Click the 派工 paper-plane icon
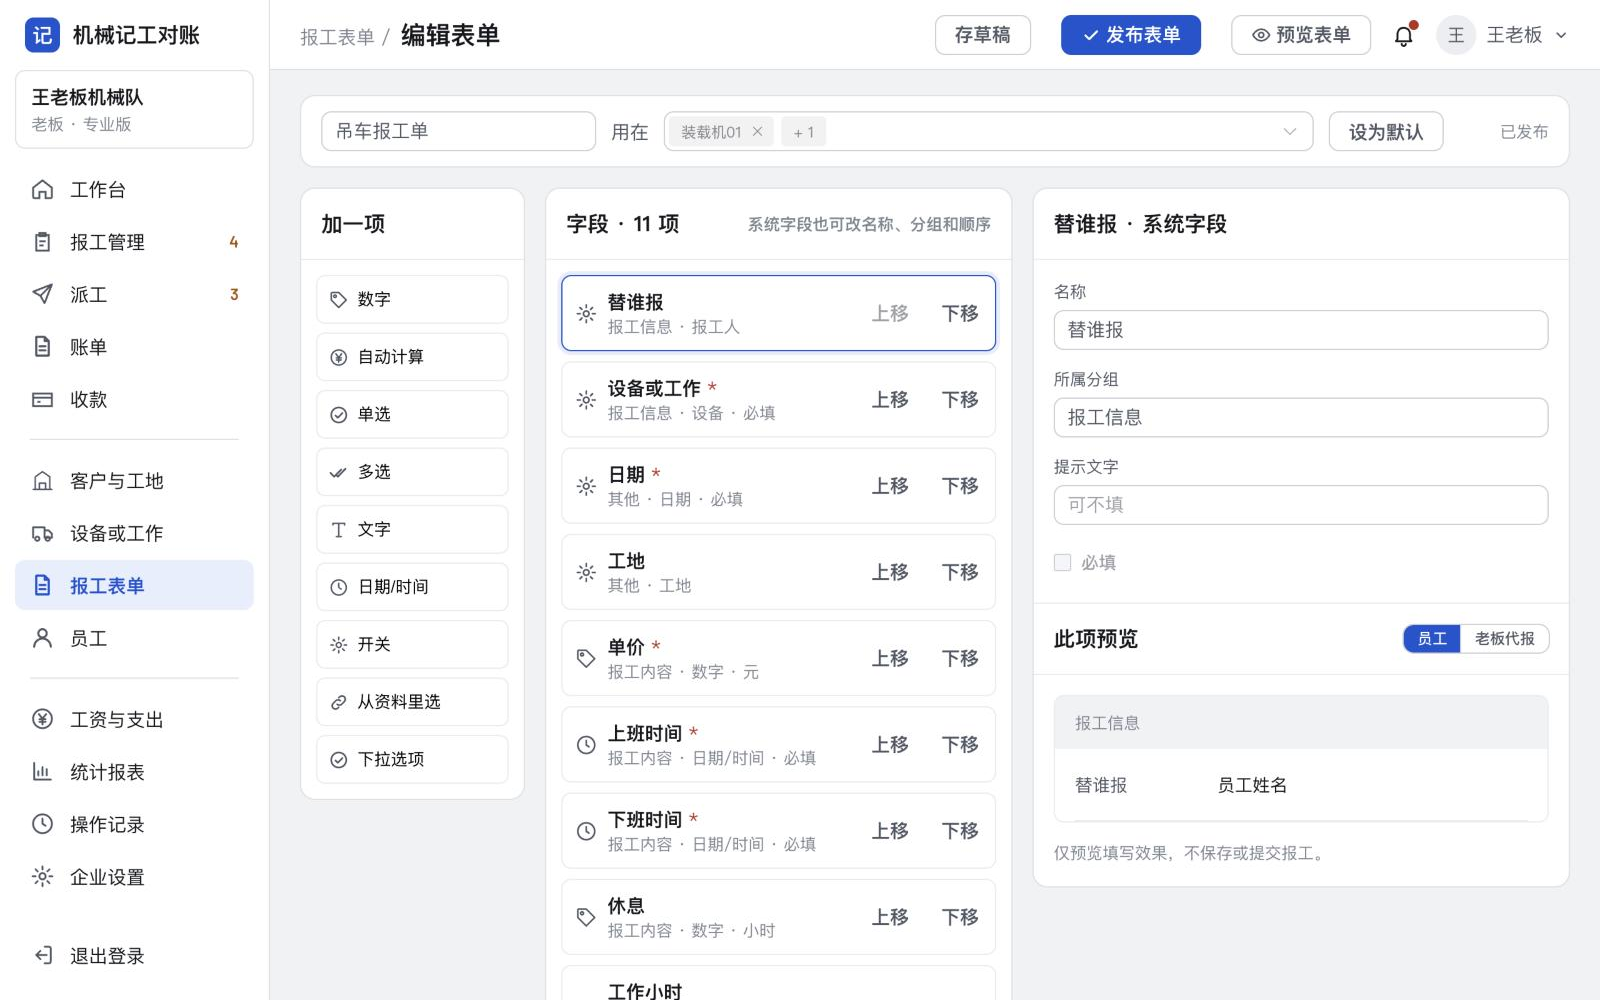 pyautogui.click(x=42, y=294)
